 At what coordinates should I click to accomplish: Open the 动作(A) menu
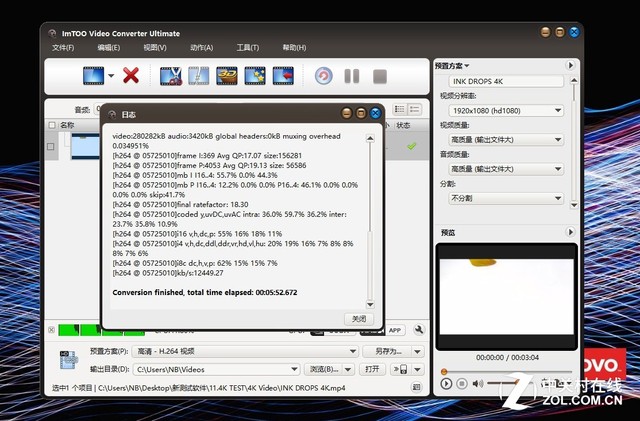(202, 47)
